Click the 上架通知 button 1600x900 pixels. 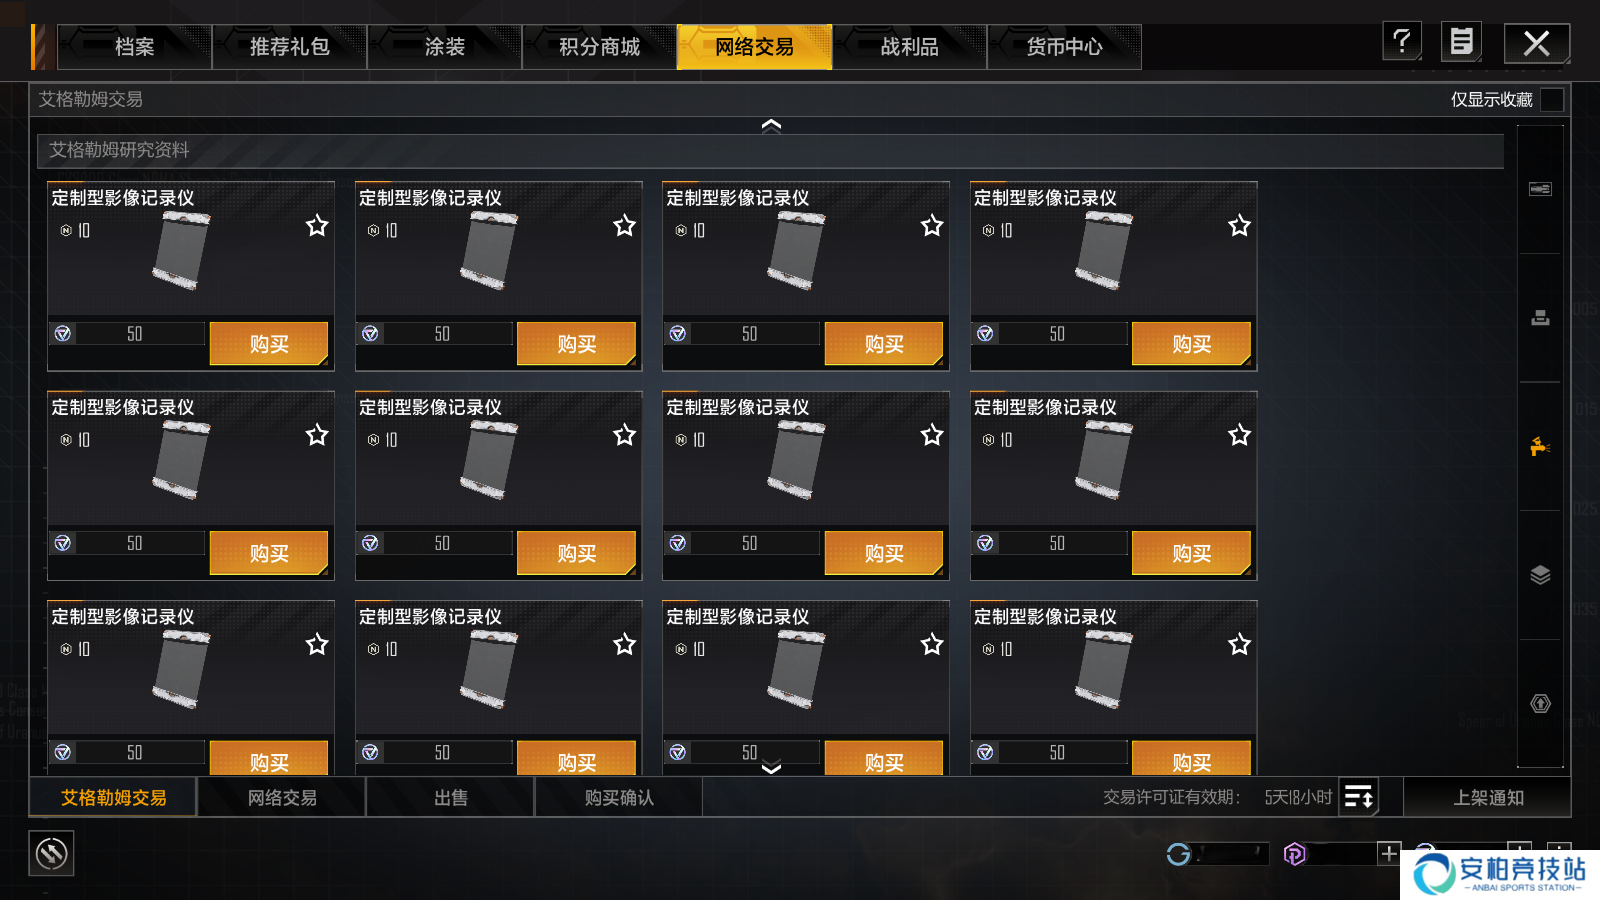pyautogui.click(x=1488, y=797)
